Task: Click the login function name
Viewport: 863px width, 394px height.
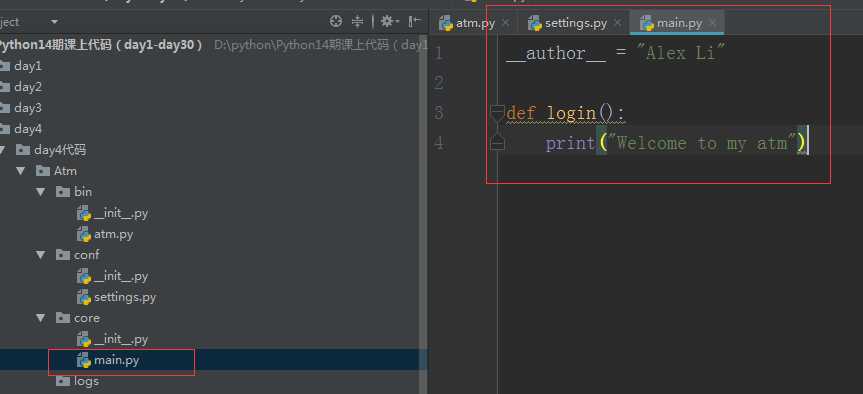Action: click(572, 113)
